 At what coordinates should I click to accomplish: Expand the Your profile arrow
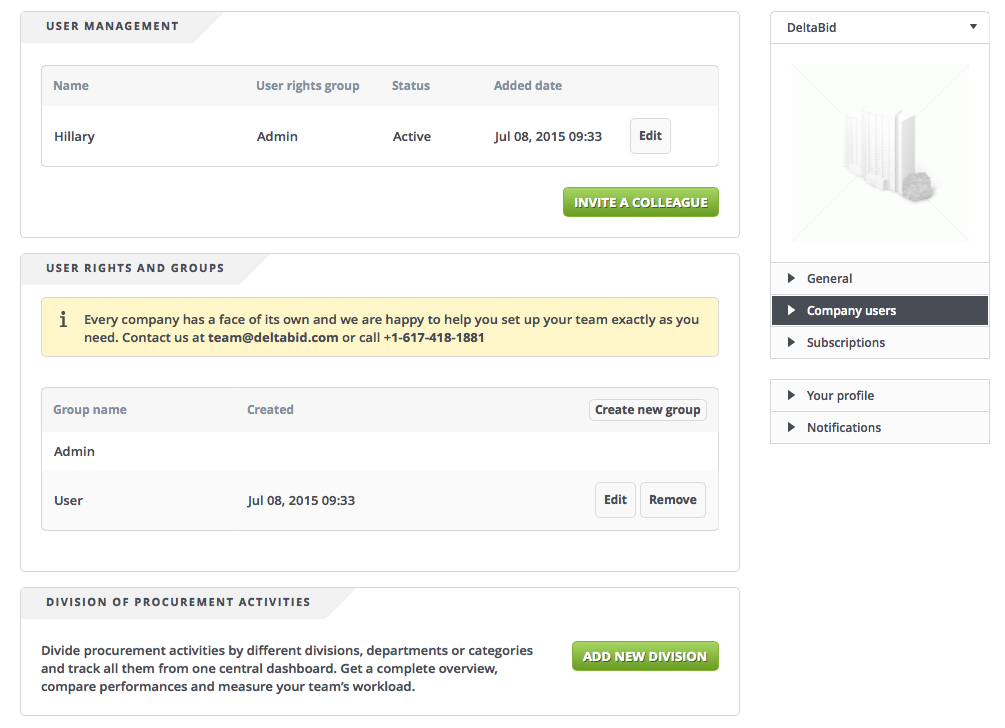click(x=792, y=396)
